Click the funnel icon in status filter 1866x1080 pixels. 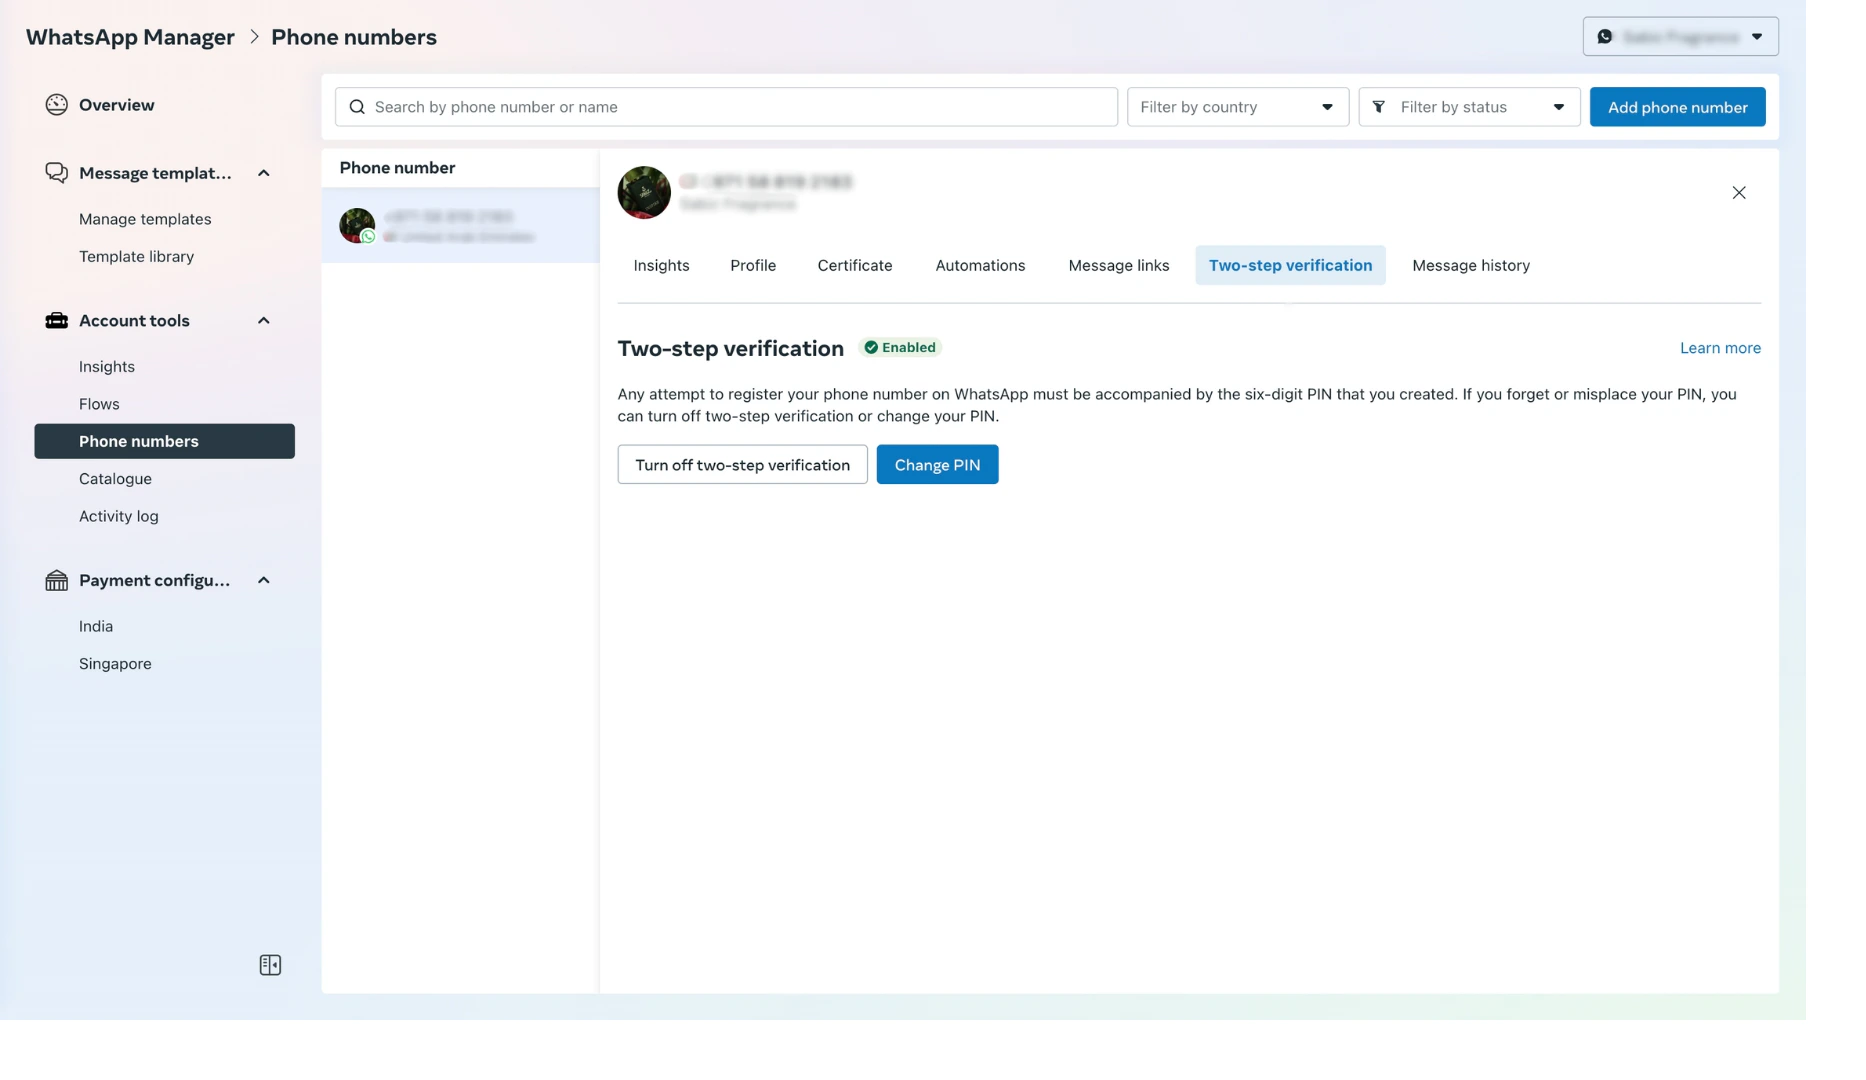coord(1379,107)
